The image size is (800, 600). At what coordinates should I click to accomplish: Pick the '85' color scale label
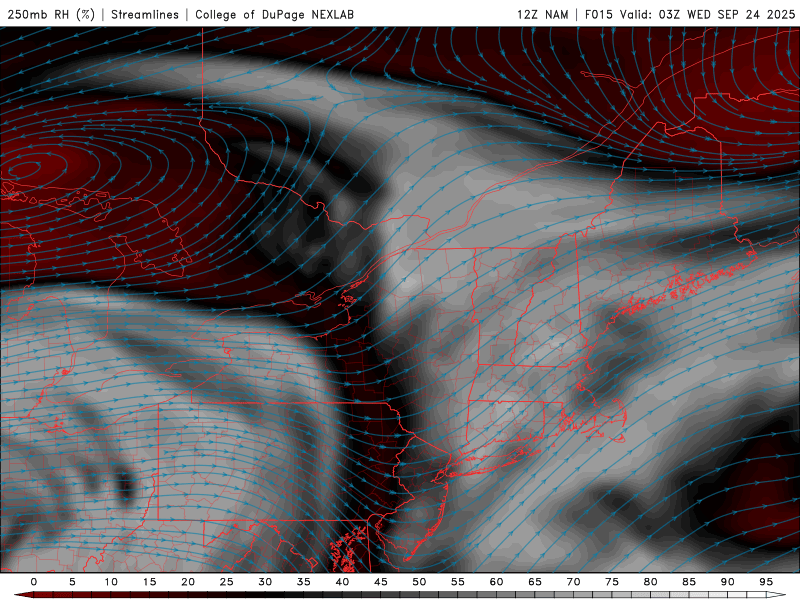[x=689, y=582]
